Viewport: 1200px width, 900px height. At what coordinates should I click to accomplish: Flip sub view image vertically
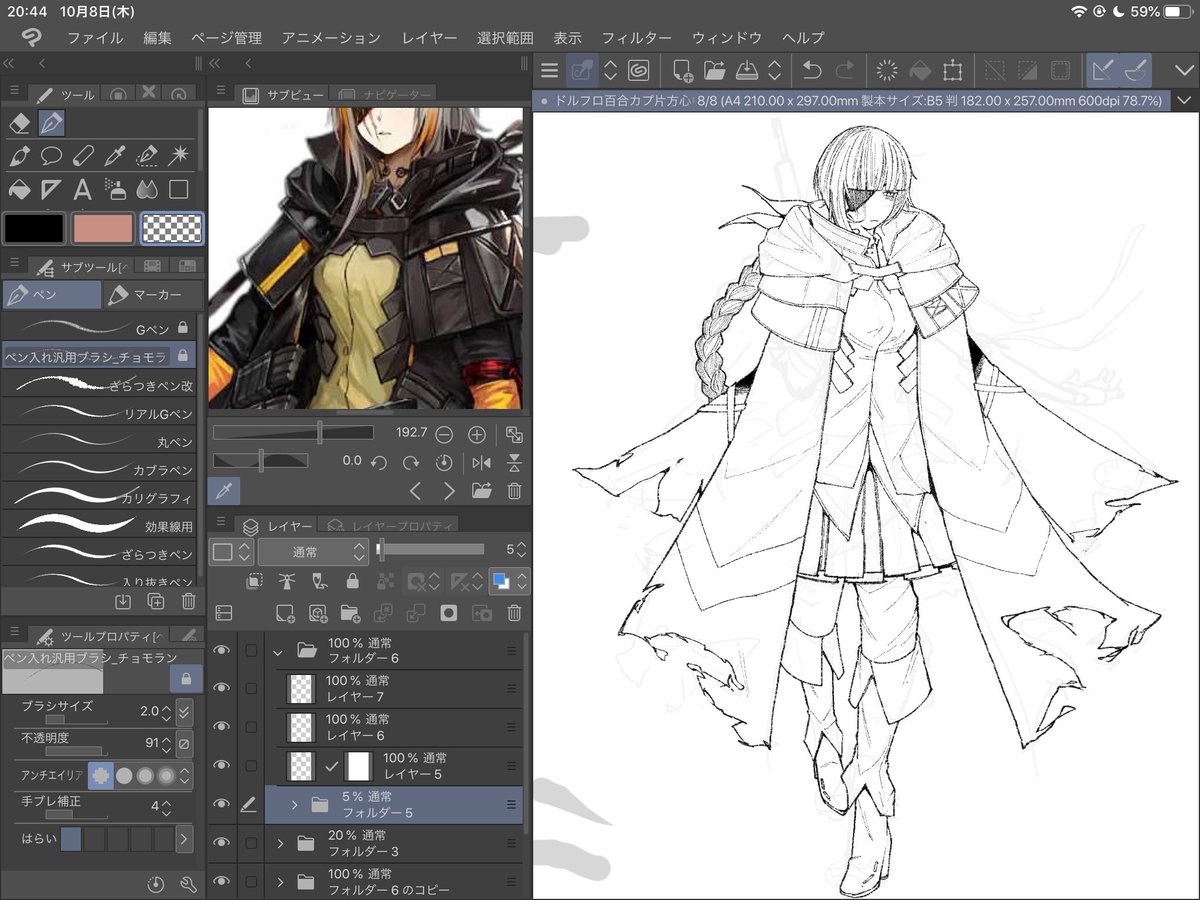pyautogui.click(x=514, y=463)
